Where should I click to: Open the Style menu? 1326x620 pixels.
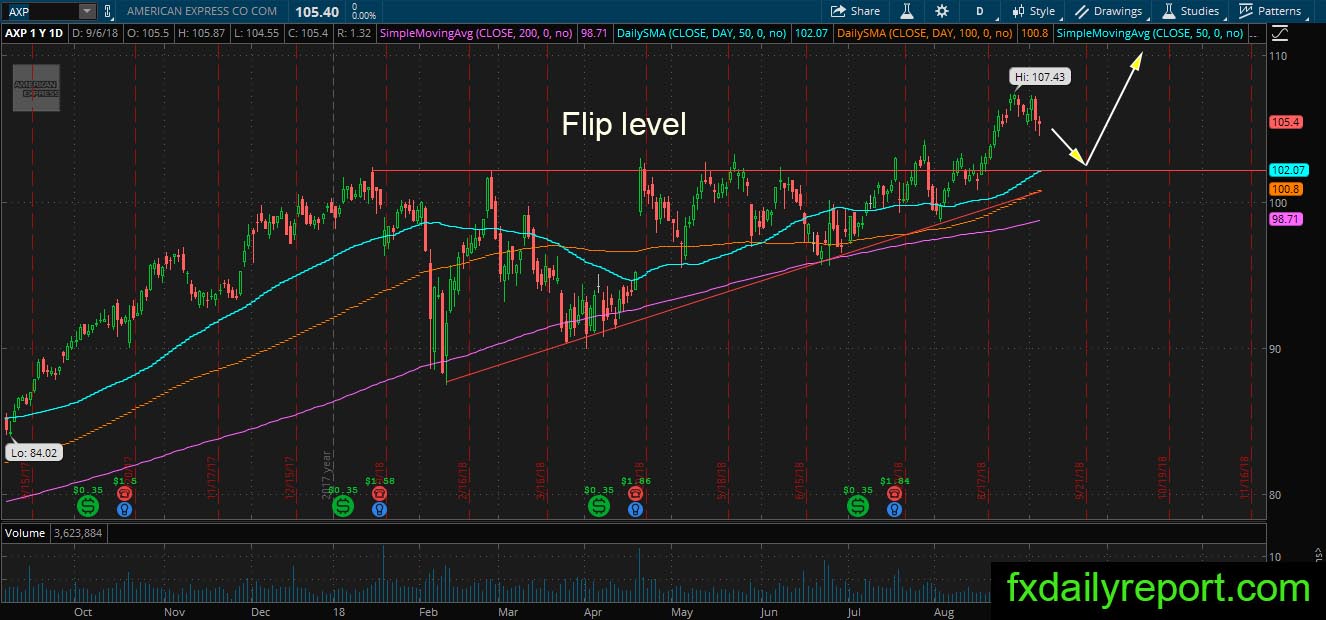tap(1033, 11)
